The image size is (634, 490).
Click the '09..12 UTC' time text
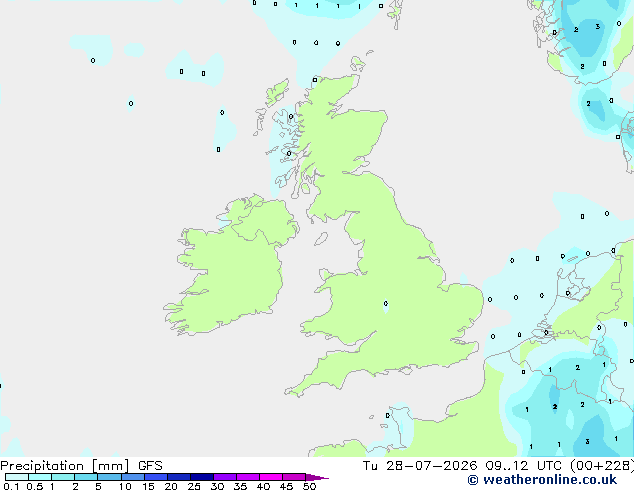tap(523, 466)
